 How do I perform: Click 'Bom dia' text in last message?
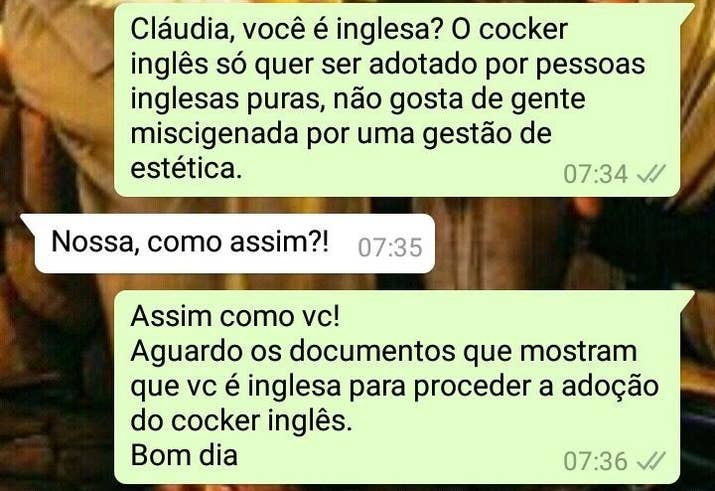tap(184, 455)
